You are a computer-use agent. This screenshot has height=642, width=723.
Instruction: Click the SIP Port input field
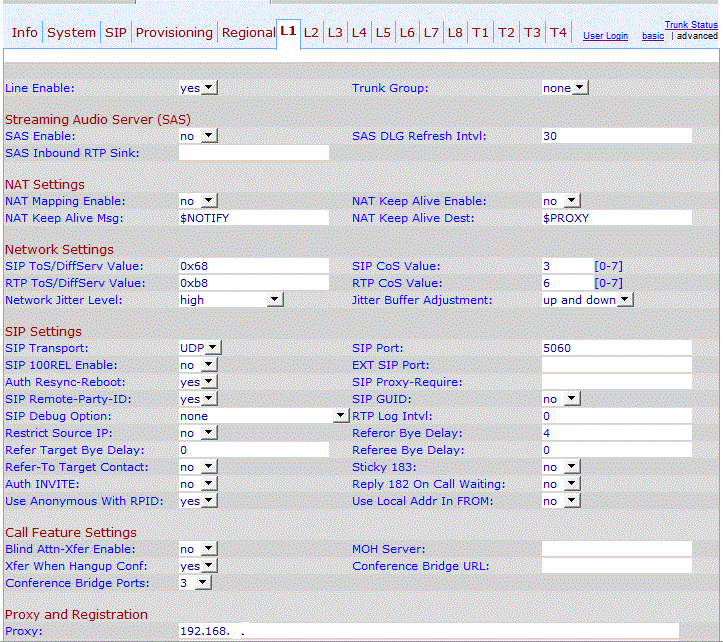(x=616, y=348)
